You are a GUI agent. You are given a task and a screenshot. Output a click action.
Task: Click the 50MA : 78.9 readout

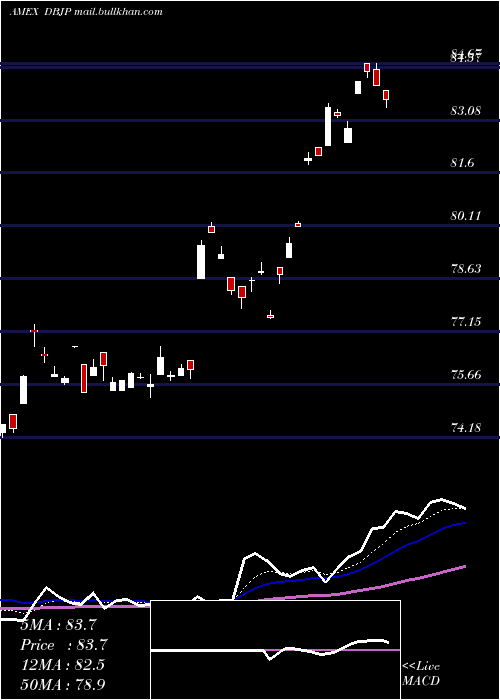[x=63, y=684]
